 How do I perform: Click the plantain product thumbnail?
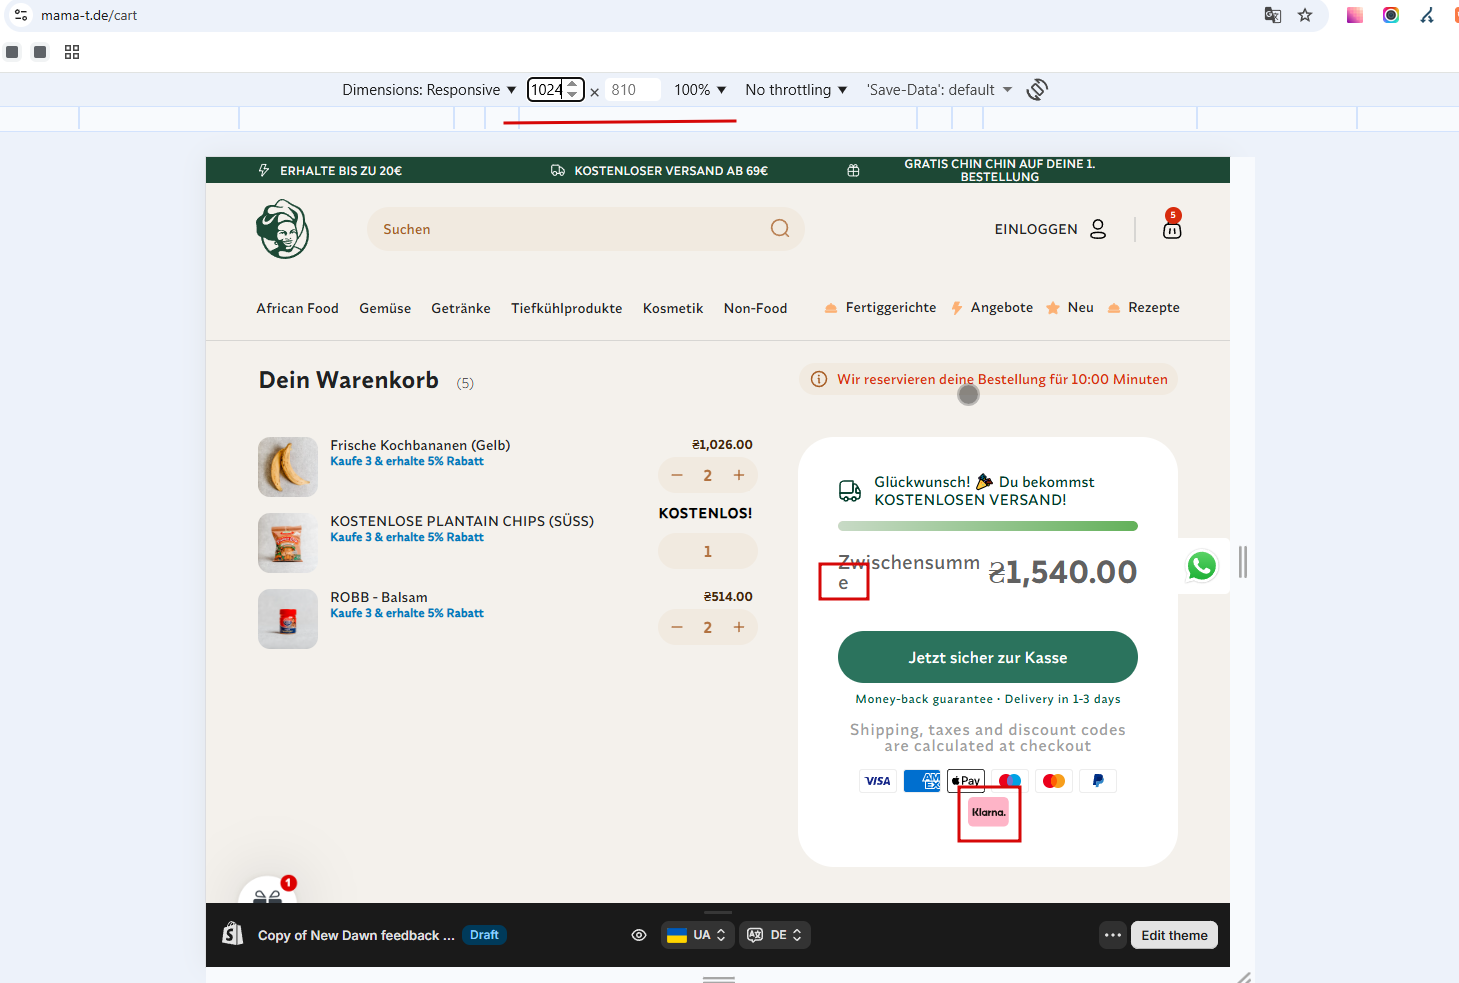point(288,467)
